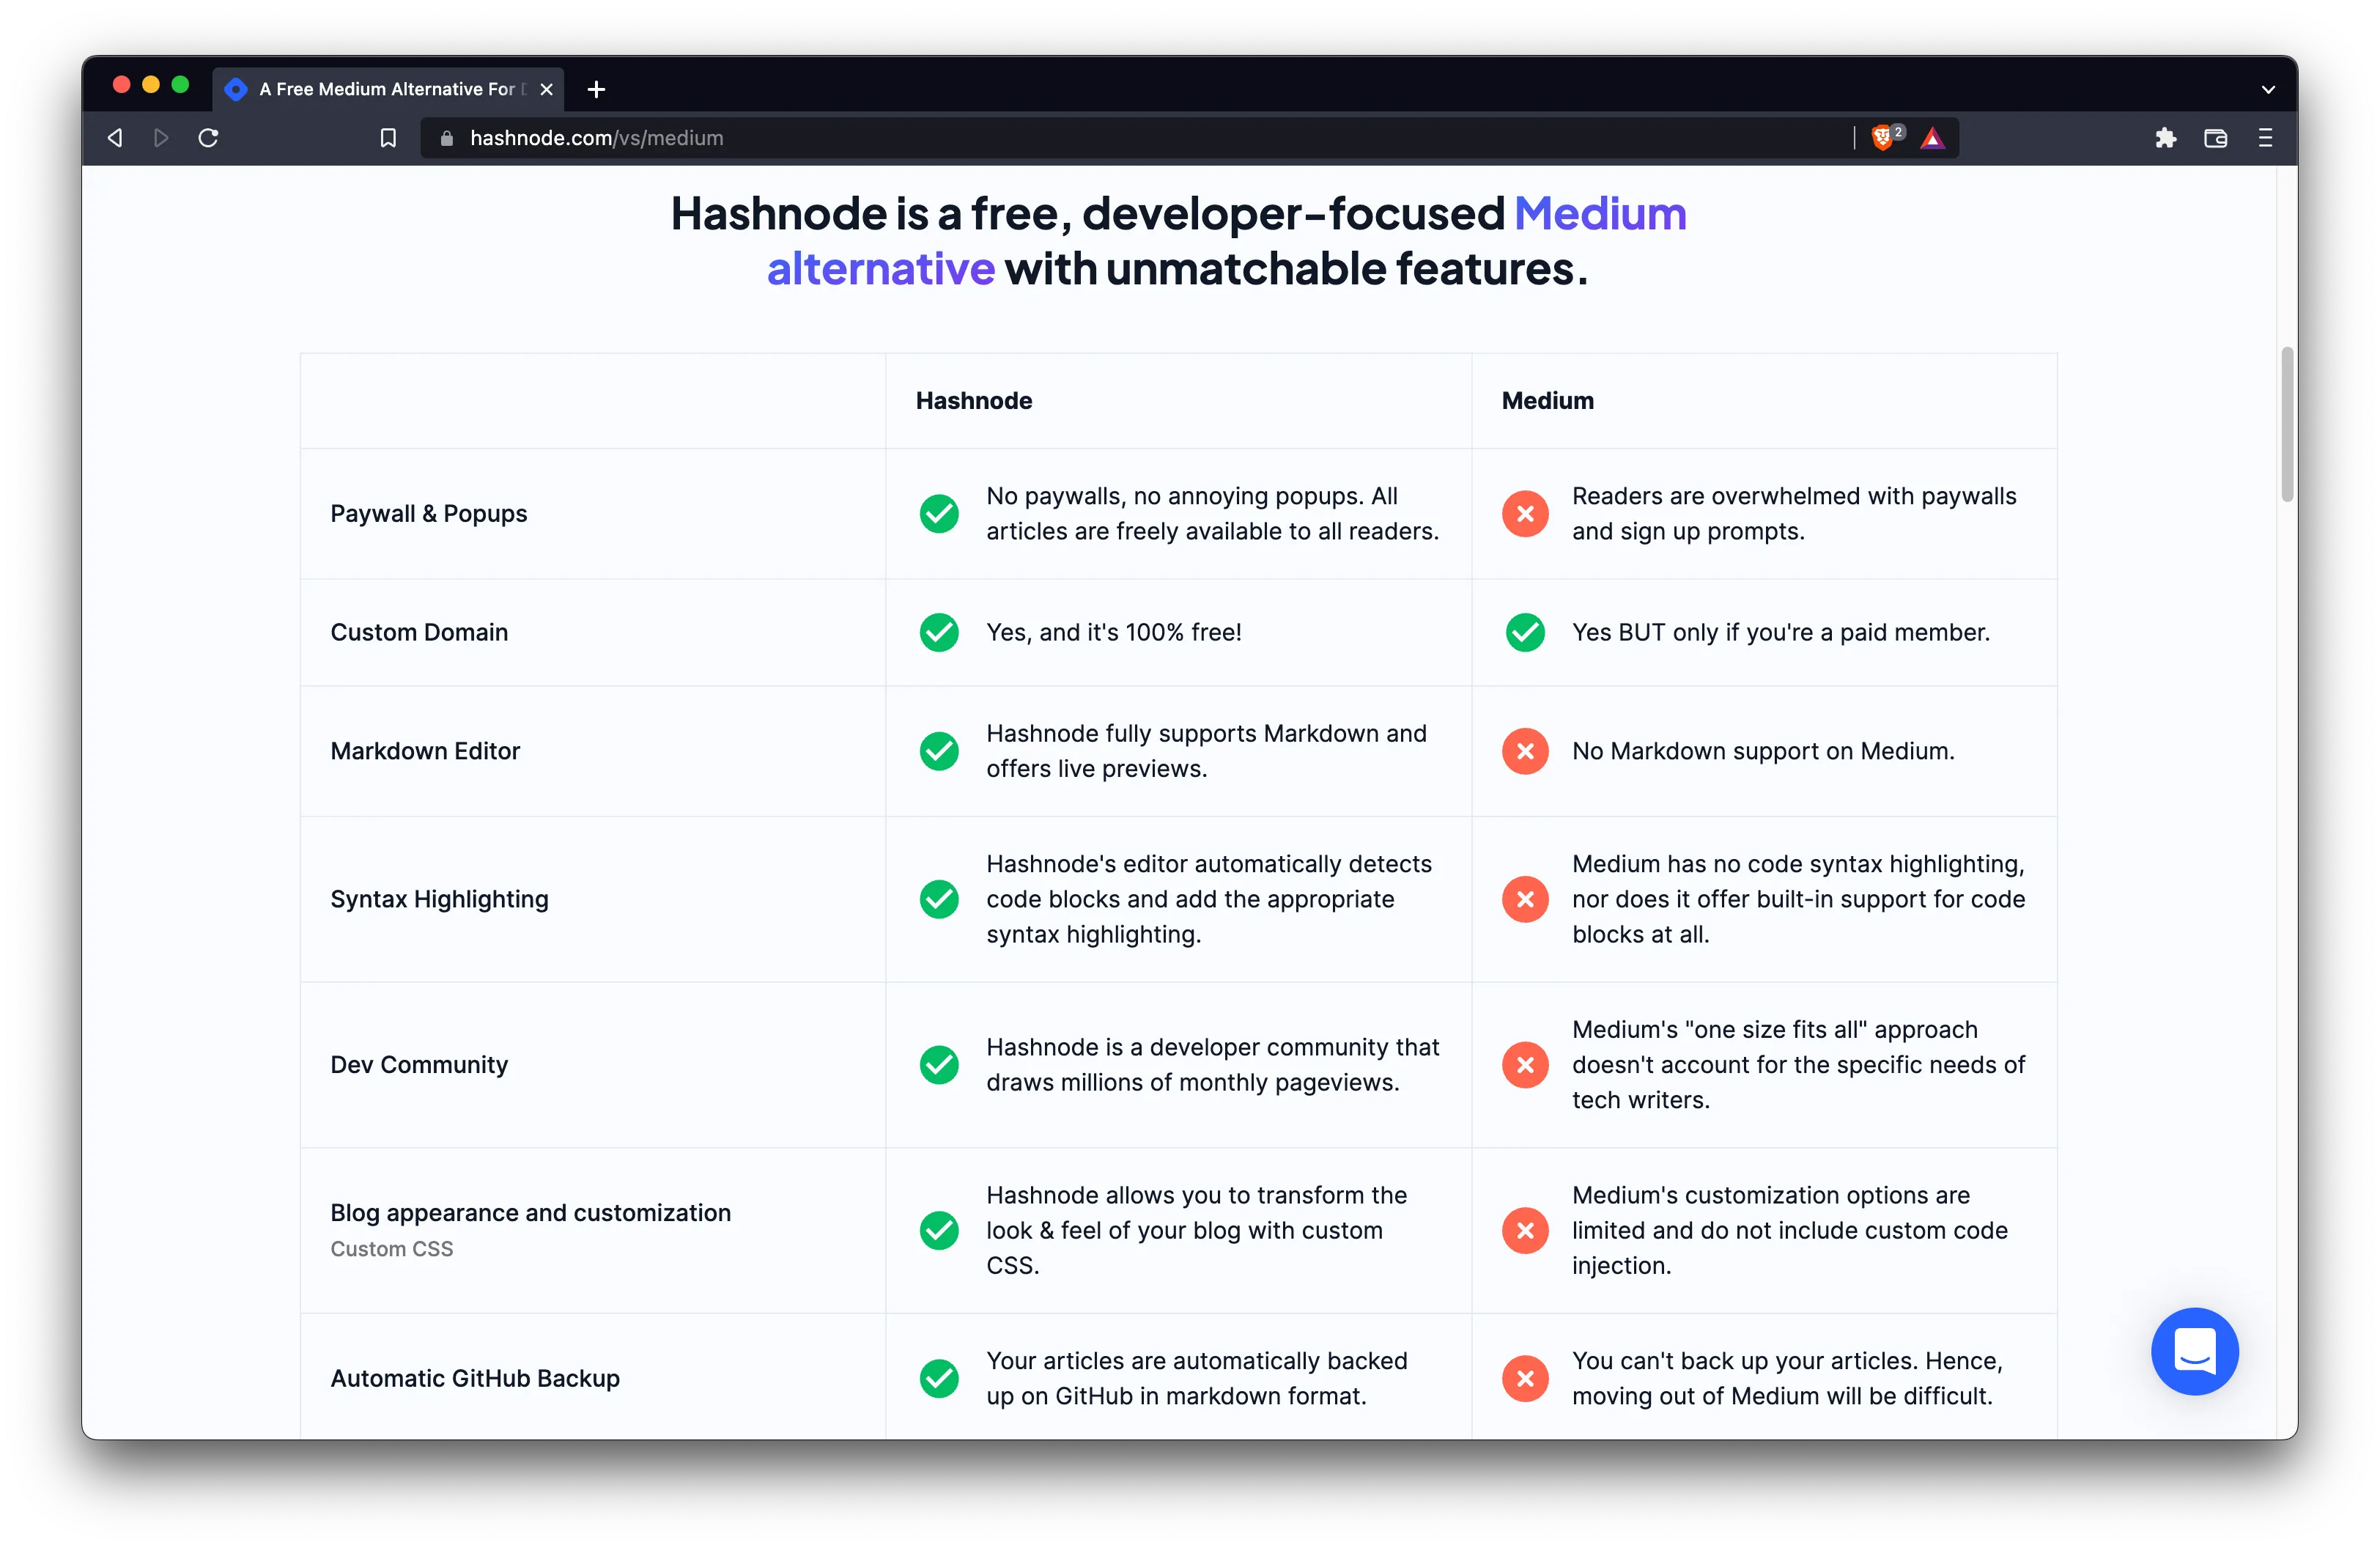Select the Free Medium Alternative tab
The width and height of the screenshot is (2380, 1548).
(x=385, y=89)
